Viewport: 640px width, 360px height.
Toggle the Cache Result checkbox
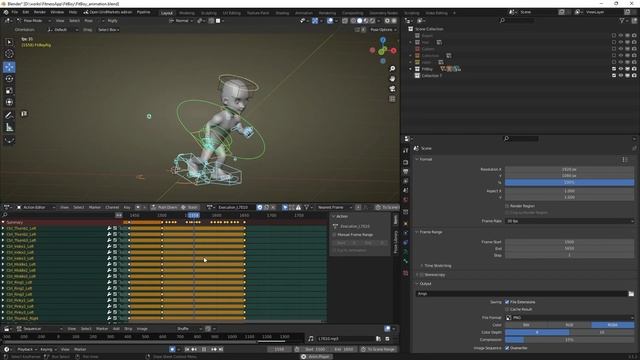(507, 309)
